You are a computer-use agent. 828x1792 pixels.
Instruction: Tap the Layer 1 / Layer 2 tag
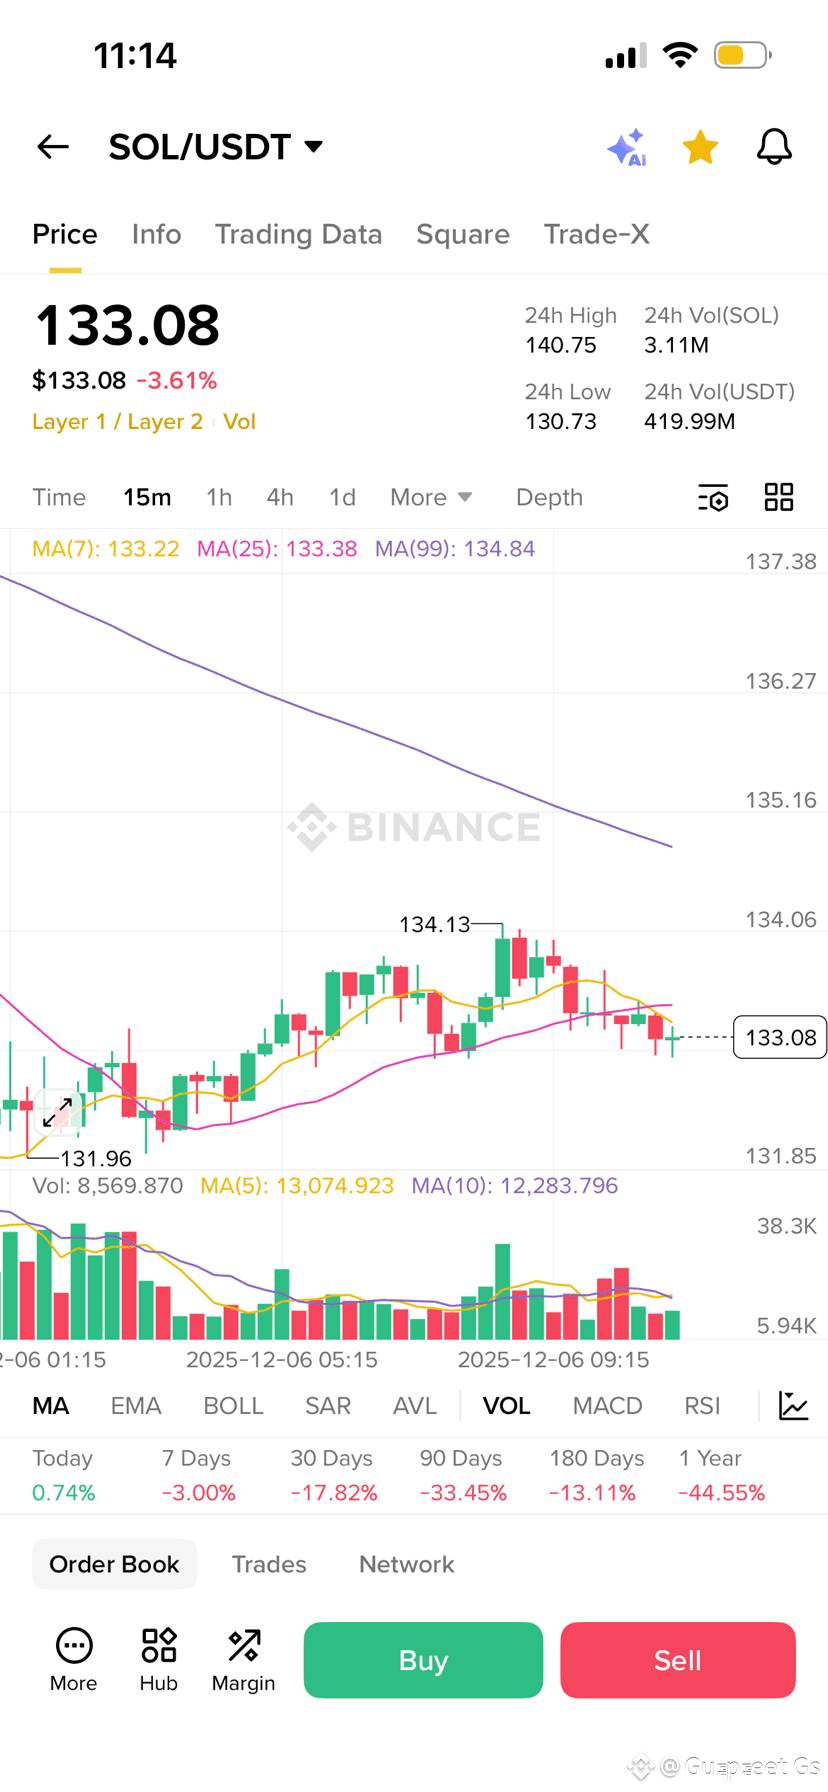(x=117, y=422)
